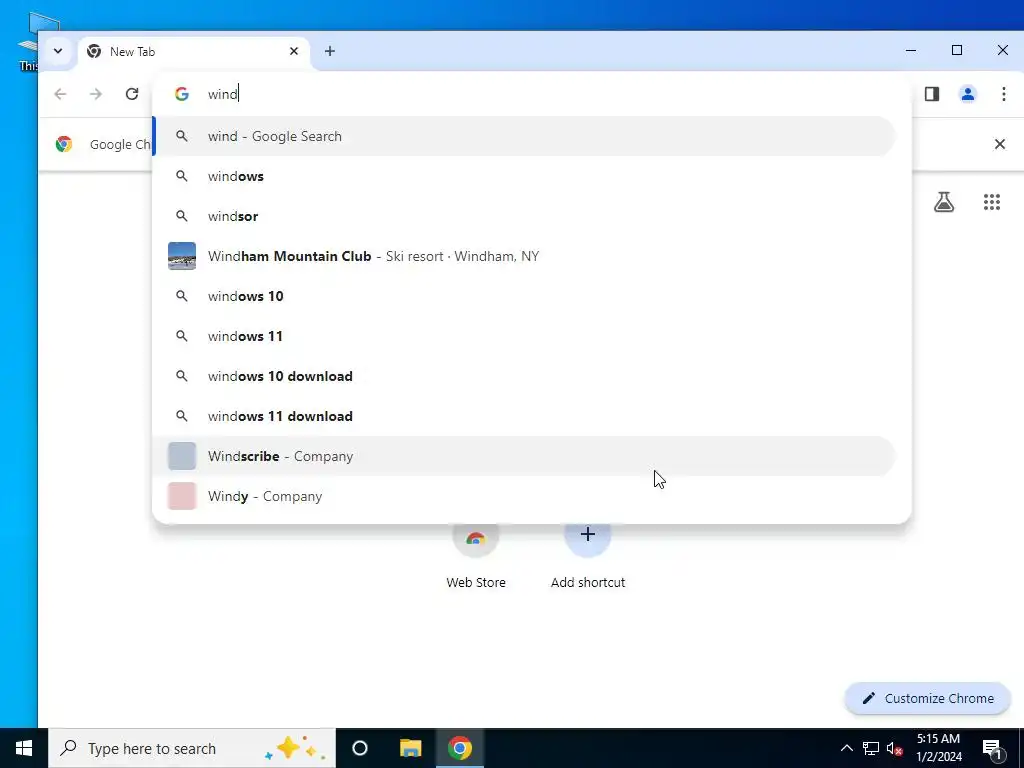Click the Windy suggestion image placeholder
1024x768 pixels.
tap(182, 496)
